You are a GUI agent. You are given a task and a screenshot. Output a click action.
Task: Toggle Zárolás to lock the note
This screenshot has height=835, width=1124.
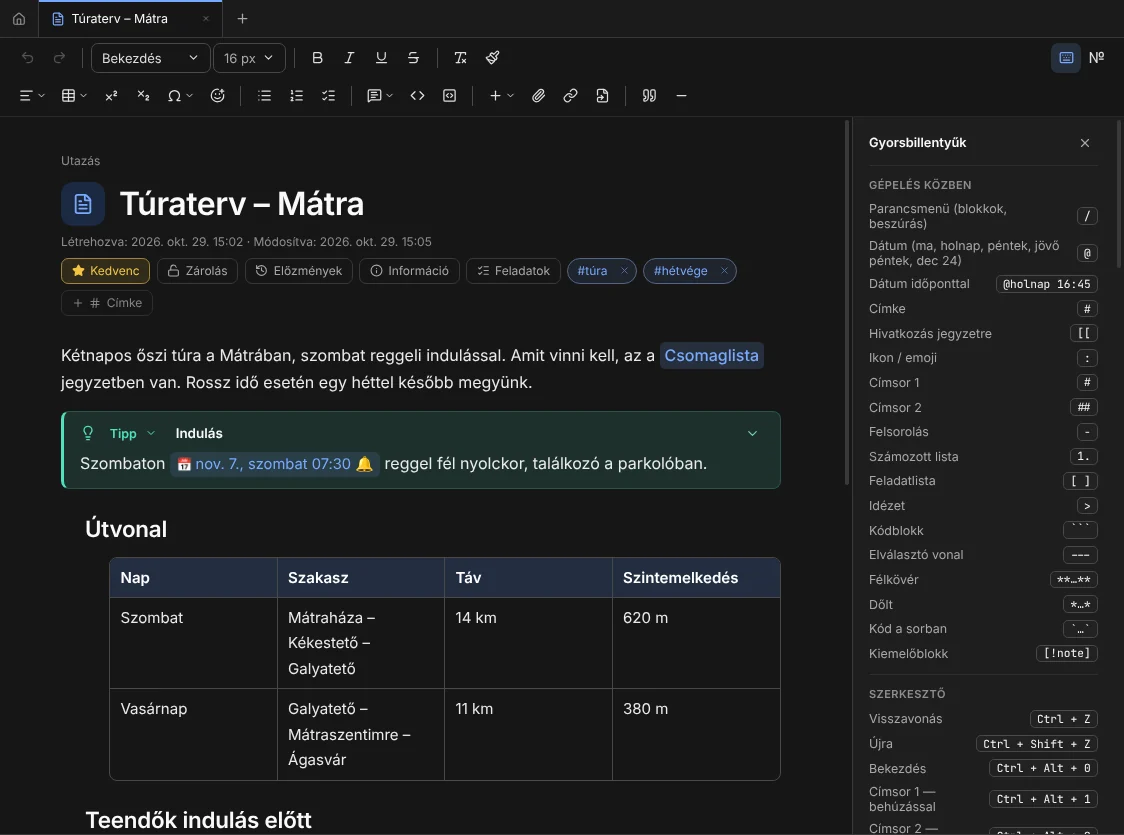[197, 271]
